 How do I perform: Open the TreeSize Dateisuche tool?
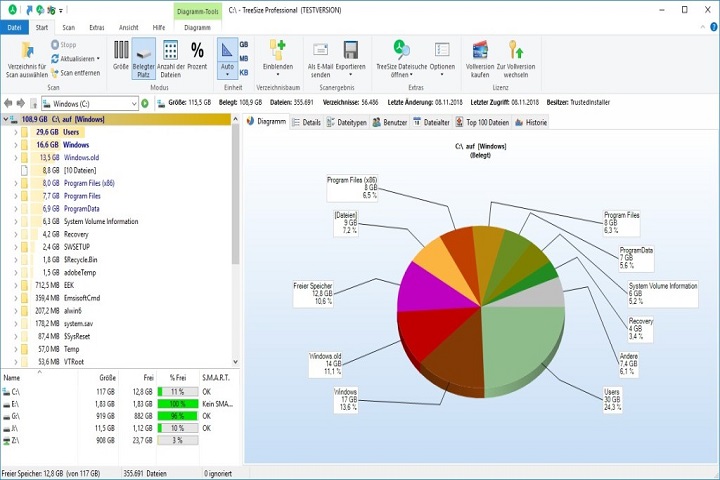(x=400, y=50)
